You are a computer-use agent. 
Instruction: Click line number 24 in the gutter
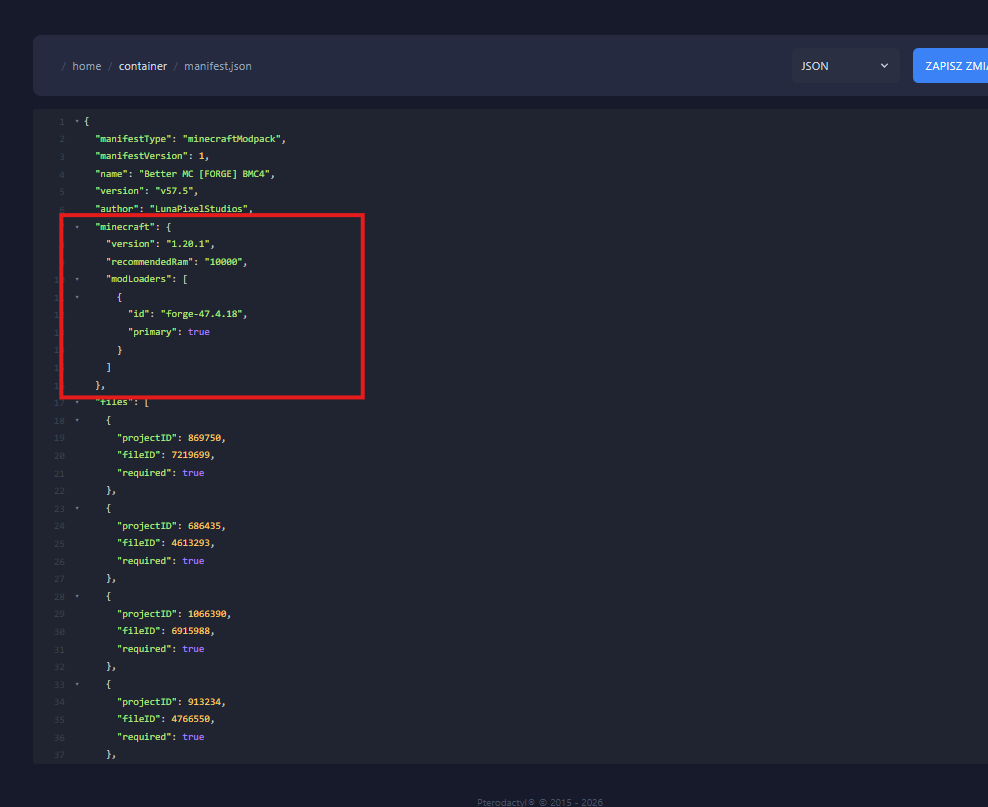tap(59, 526)
